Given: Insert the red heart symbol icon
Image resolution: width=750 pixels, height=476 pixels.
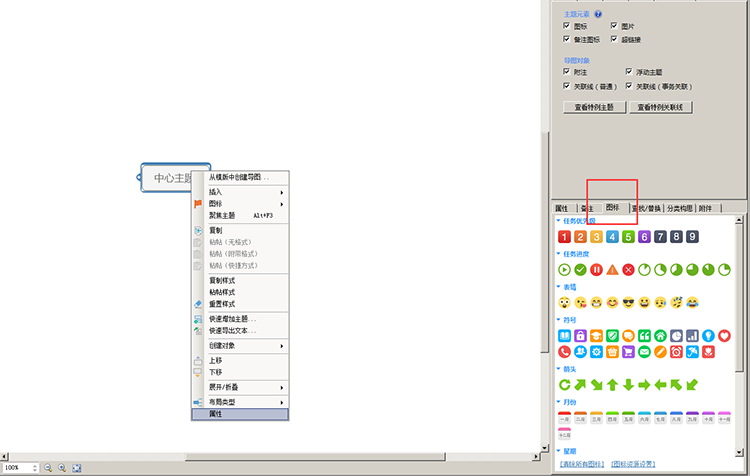Looking at the screenshot, I should 725,335.
